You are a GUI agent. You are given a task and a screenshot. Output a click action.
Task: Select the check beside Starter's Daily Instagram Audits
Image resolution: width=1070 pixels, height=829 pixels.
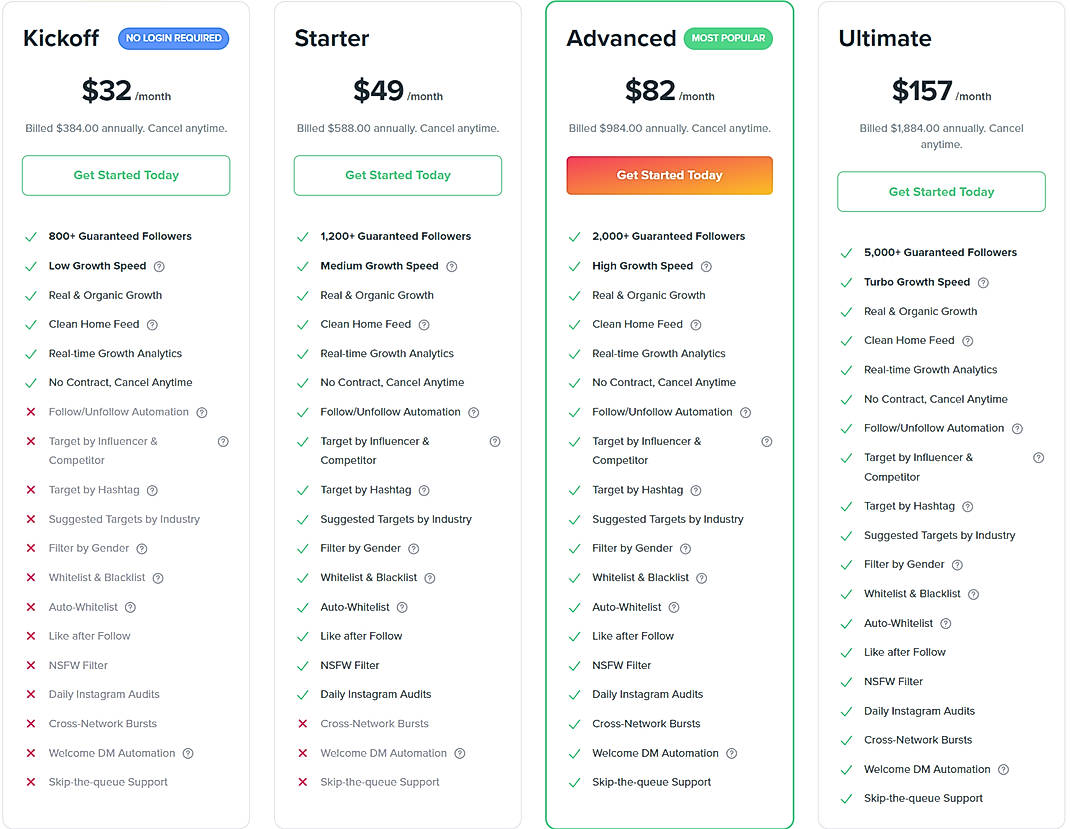coord(302,694)
